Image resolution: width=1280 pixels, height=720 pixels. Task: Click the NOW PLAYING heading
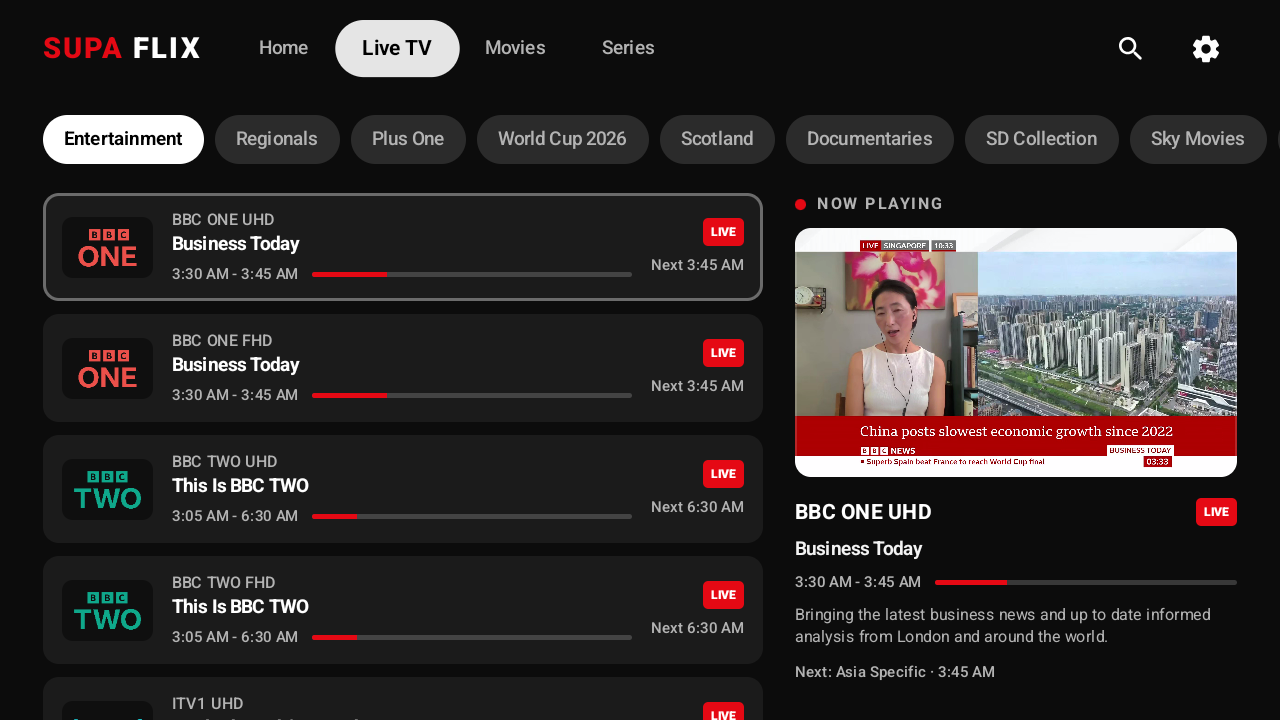click(880, 204)
